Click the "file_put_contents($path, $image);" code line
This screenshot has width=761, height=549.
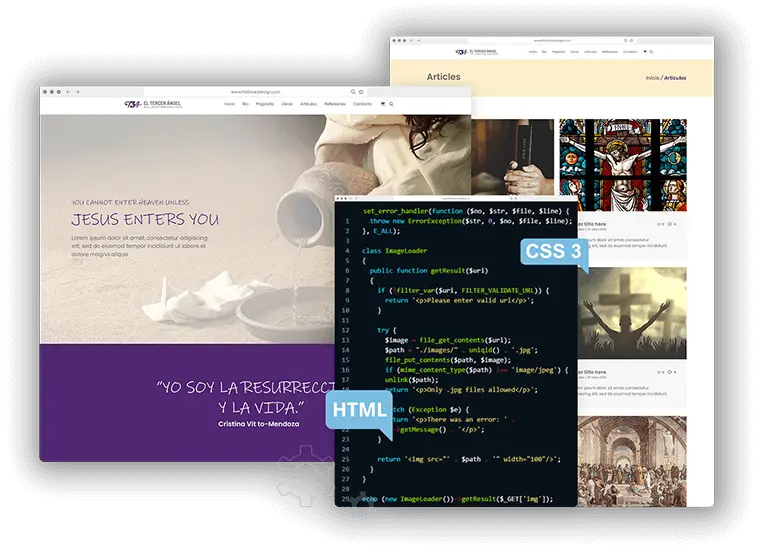pos(448,360)
